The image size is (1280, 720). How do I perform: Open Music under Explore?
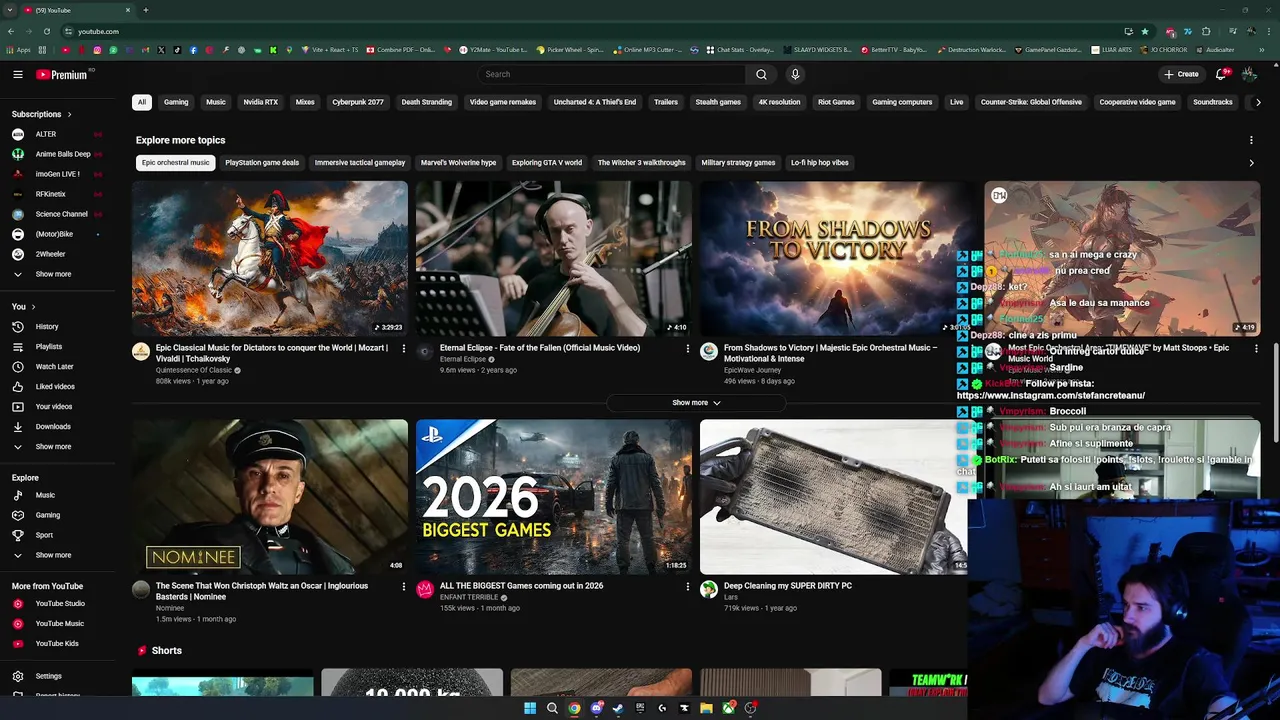pos(45,495)
